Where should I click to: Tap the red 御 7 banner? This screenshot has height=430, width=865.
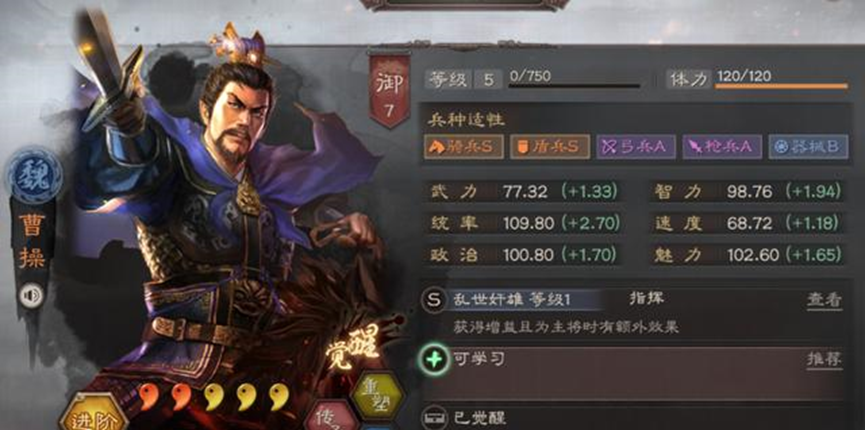coord(389,90)
